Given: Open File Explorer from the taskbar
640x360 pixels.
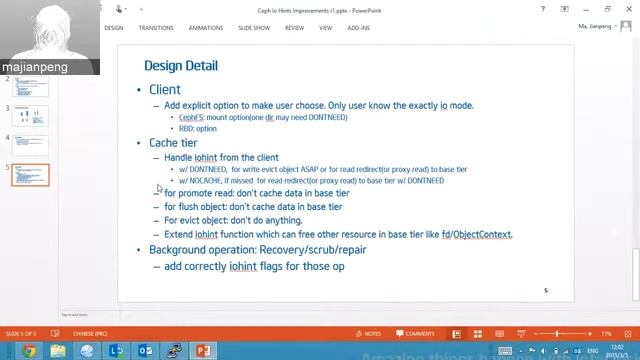Looking at the screenshot, I should pos(58,351).
